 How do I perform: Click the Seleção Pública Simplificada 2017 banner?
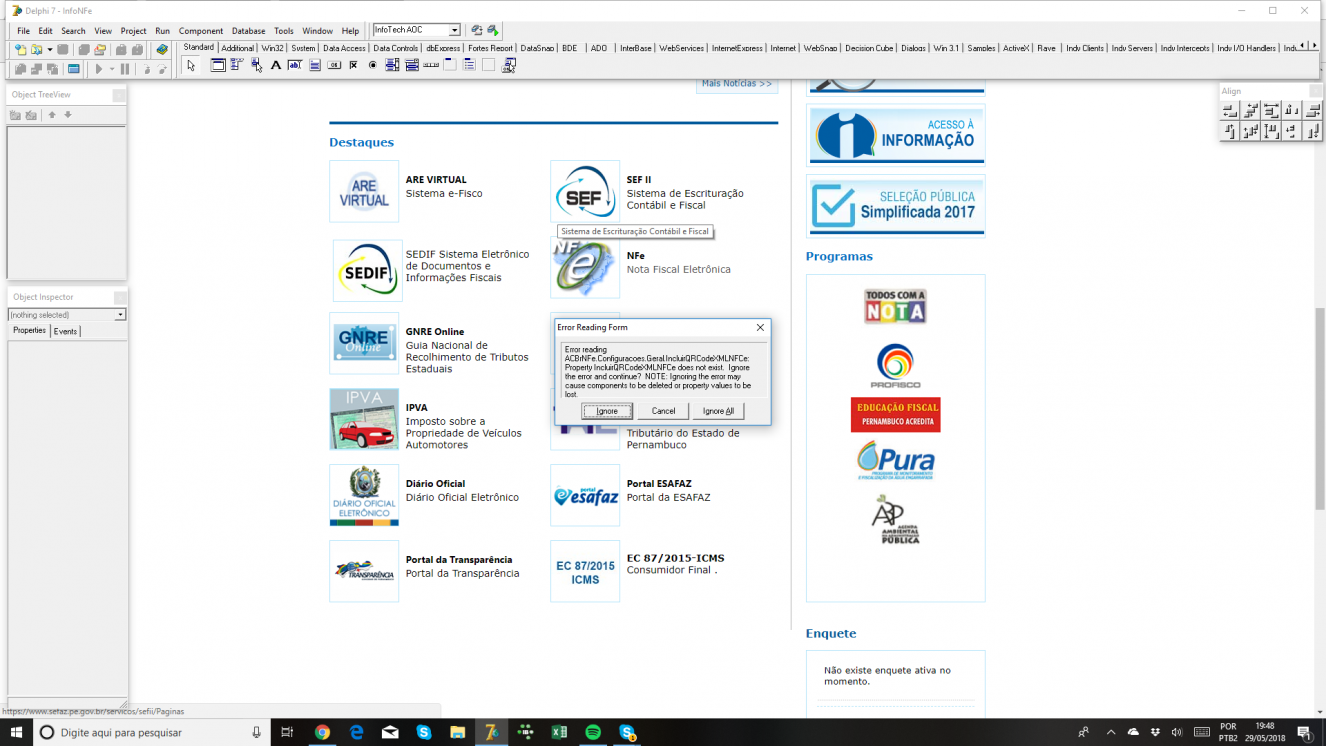click(896, 205)
